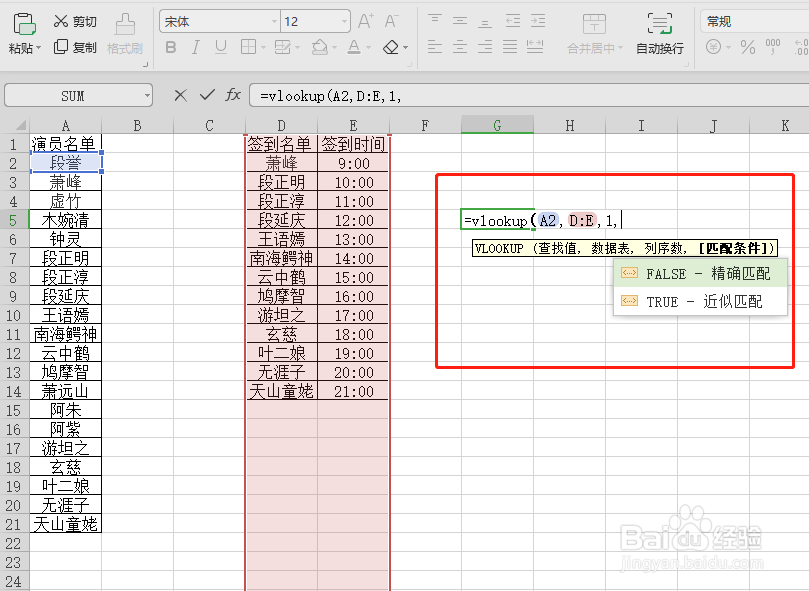This screenshot has width=809, height=591.
Task: Cancel formula entry with the X button
Action: pos(180,95)
